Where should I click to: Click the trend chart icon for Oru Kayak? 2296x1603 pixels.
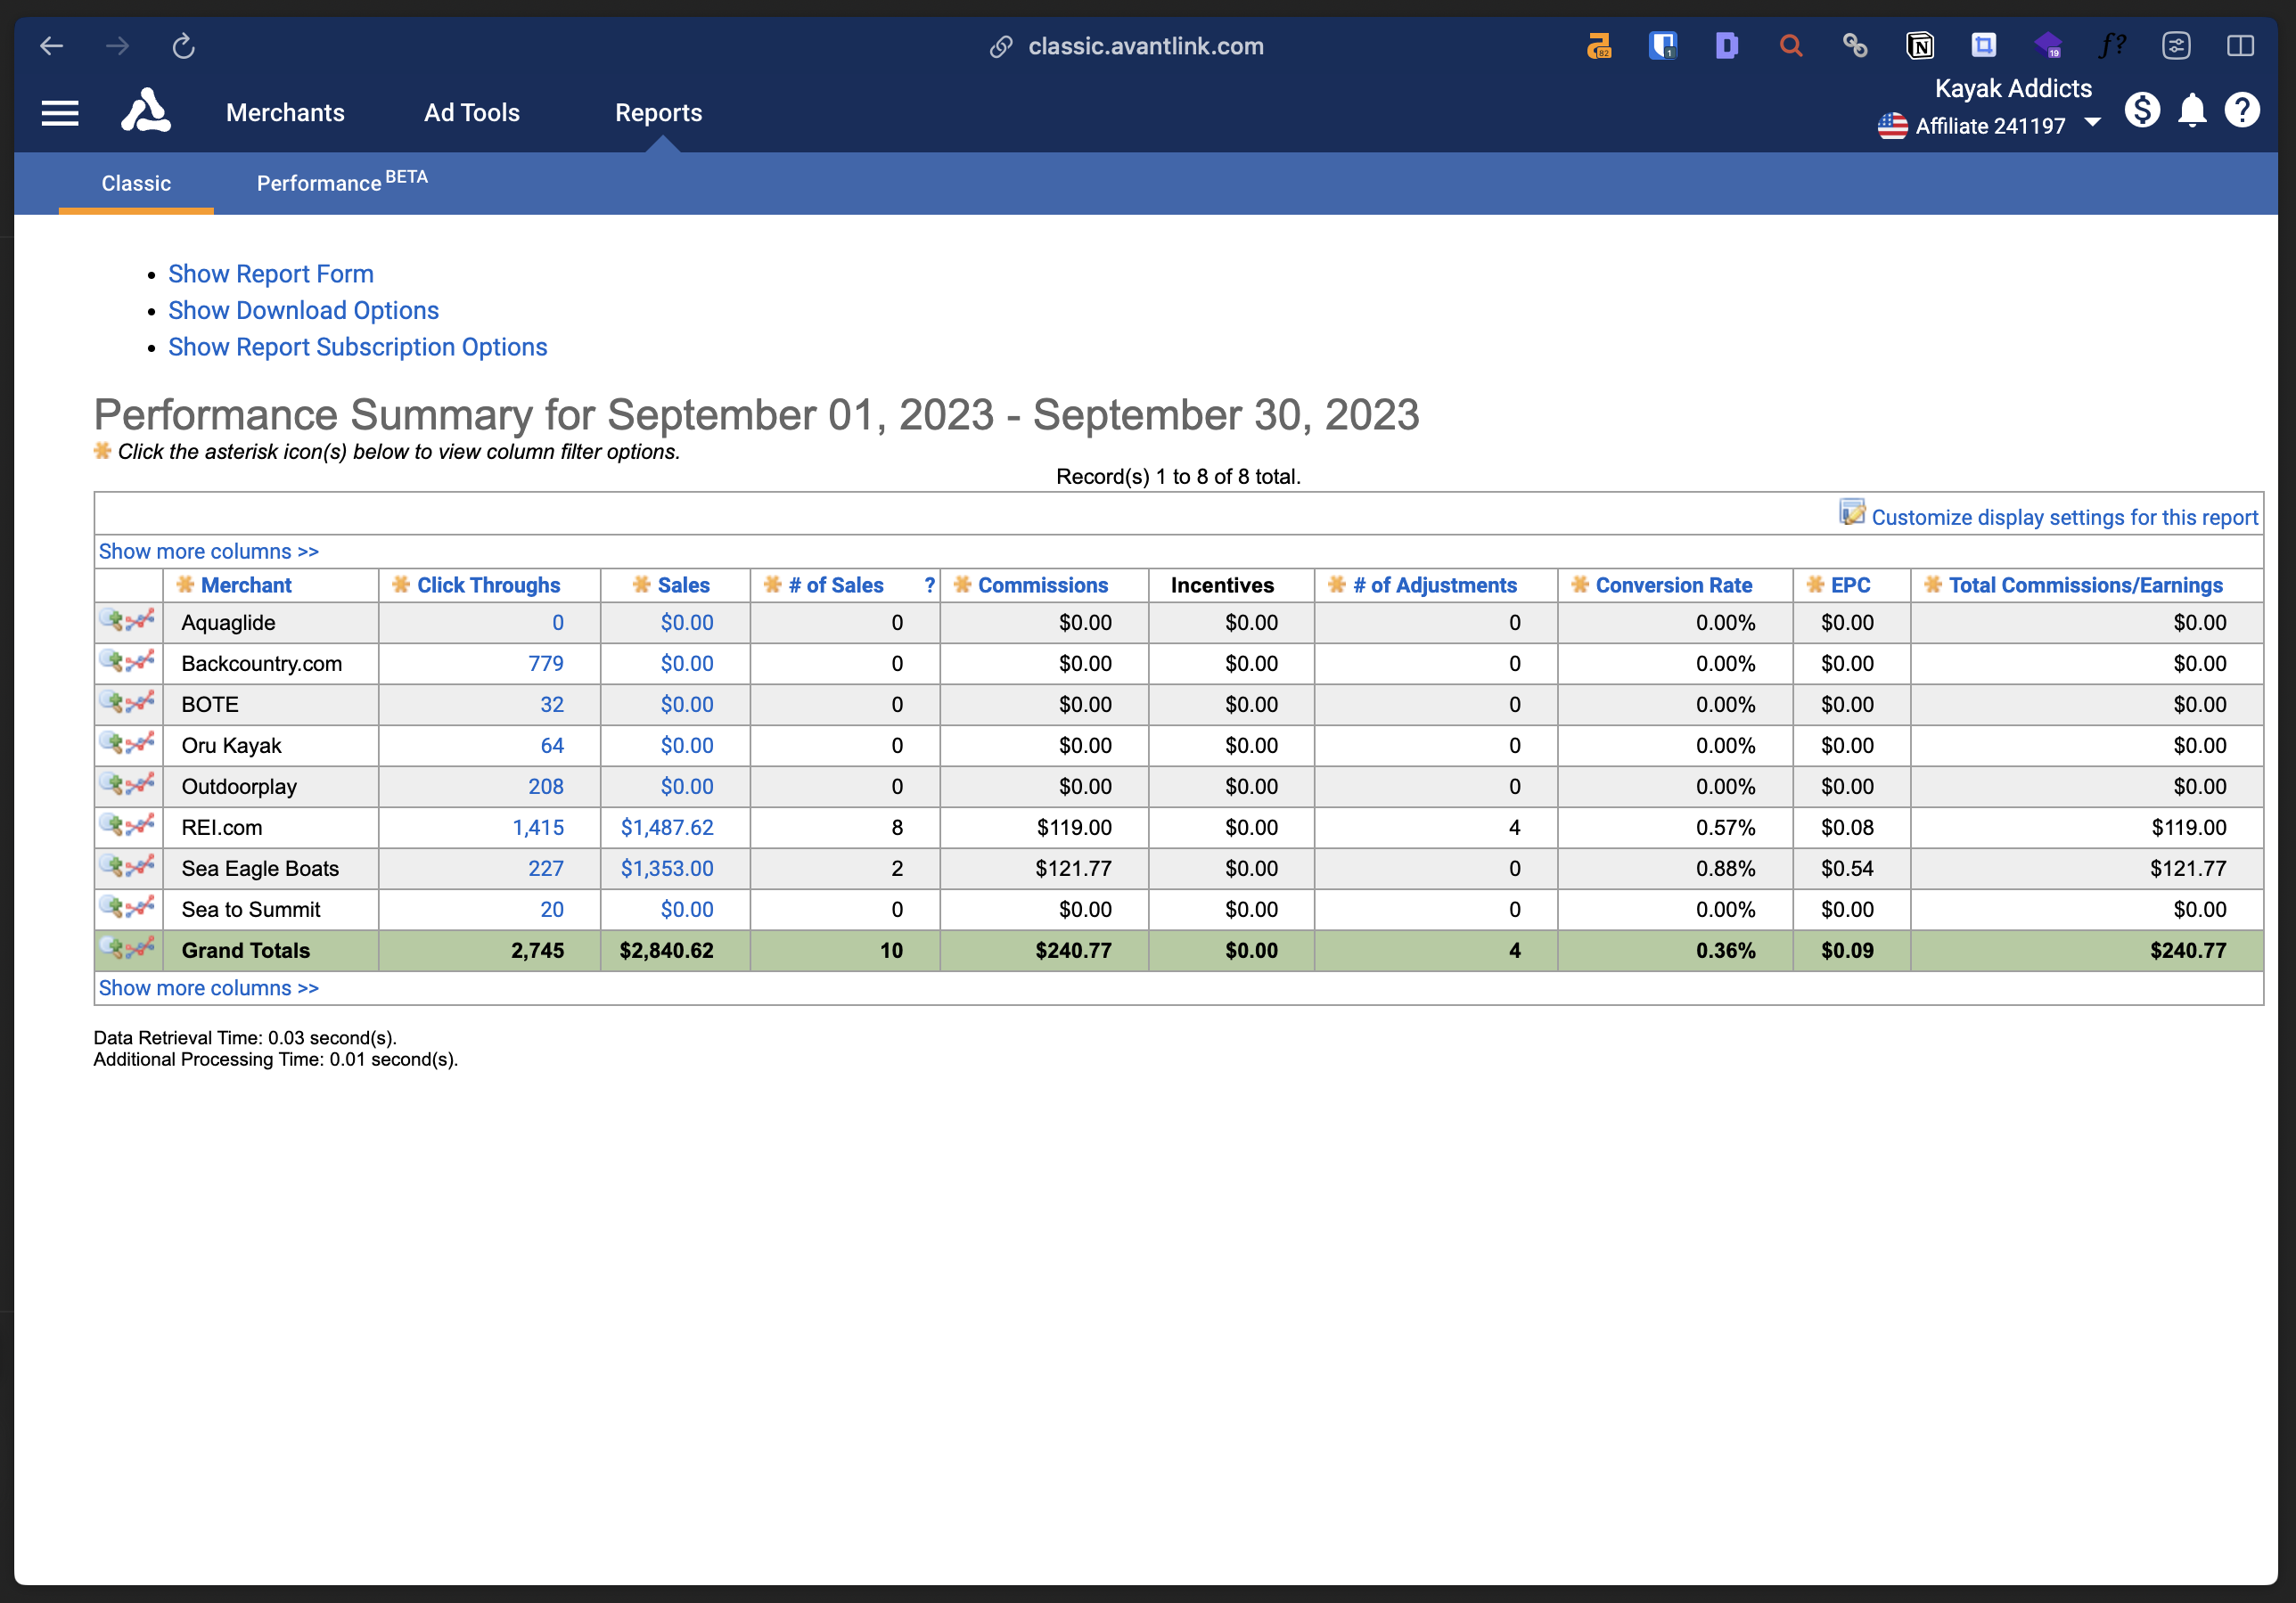[x=141, y=743]
